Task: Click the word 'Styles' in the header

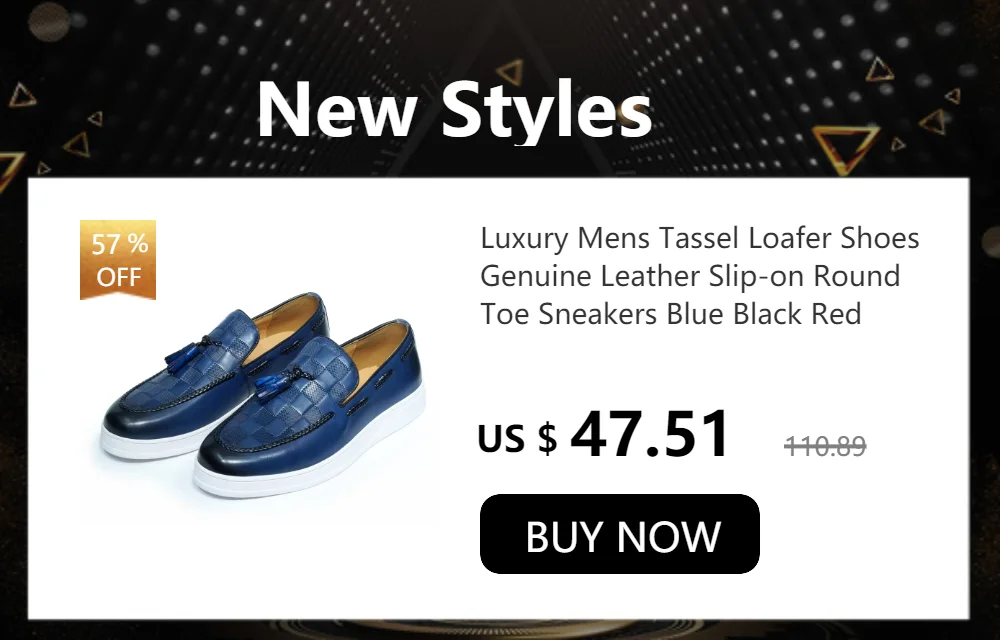Action: tap(546, 110)
